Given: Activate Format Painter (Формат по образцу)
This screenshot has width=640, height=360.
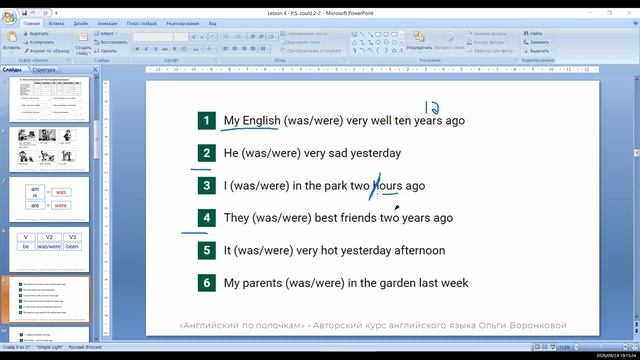Looking at the screenshot, I should pos(46,51).
